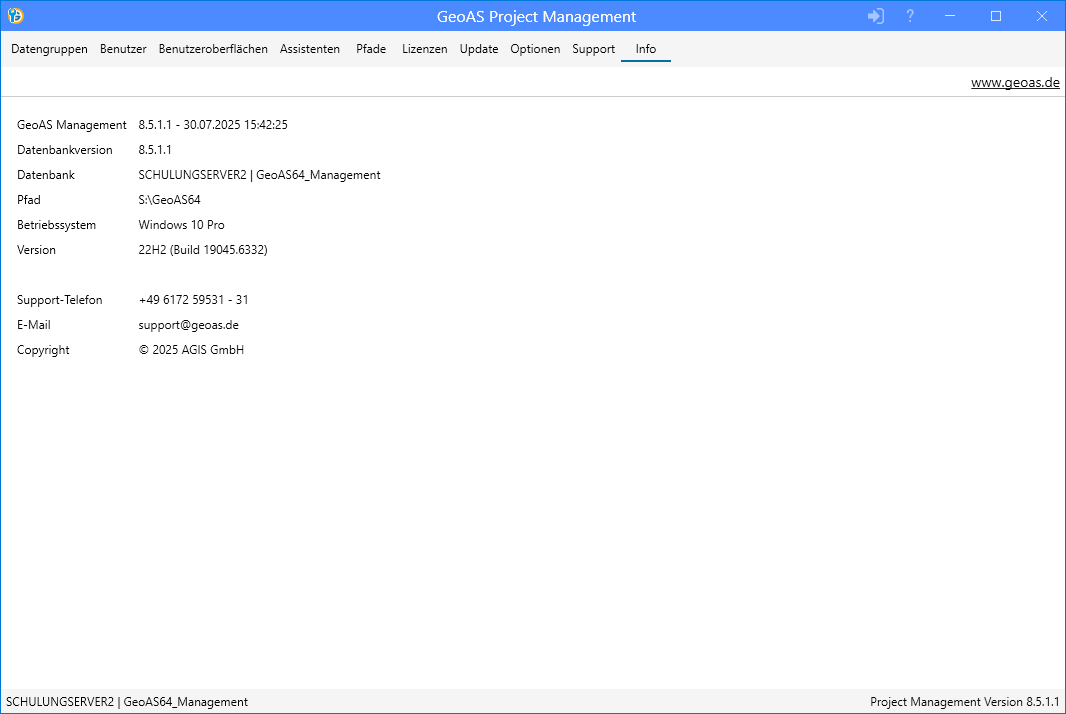1066x714 pixels.
Task: Go to the Assistenten tab
Action: pyautogui.click(x=310, y=49)
